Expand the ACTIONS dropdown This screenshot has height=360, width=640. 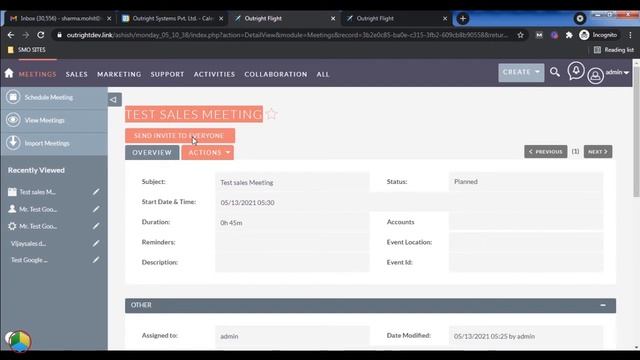(207, 152)
